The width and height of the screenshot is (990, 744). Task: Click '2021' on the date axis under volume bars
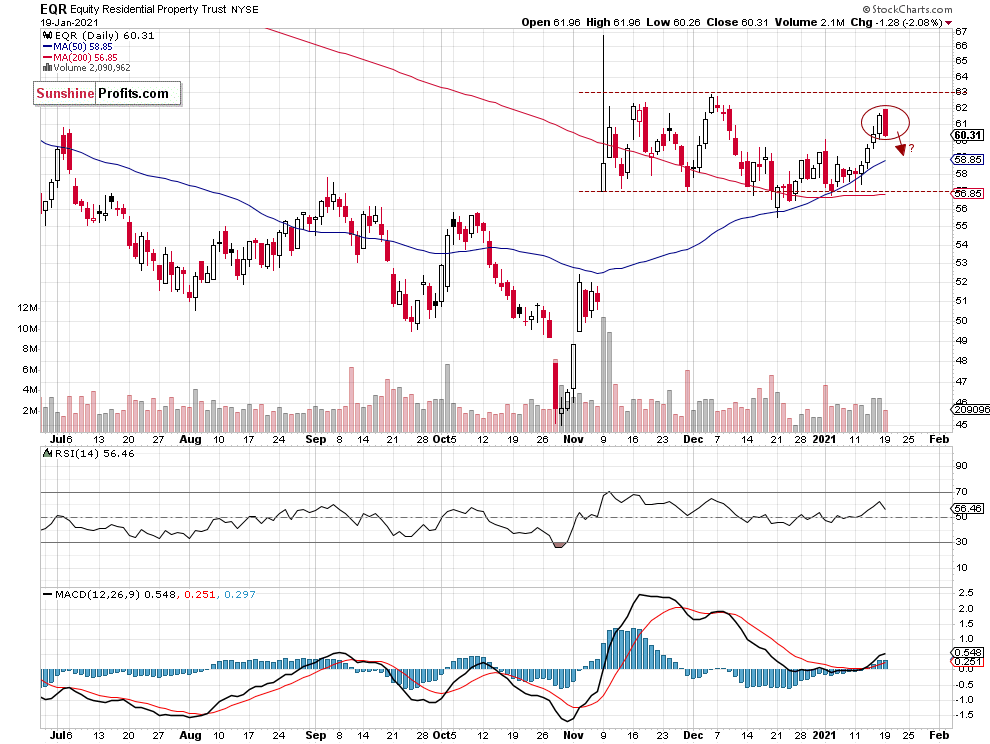(824, 440)
